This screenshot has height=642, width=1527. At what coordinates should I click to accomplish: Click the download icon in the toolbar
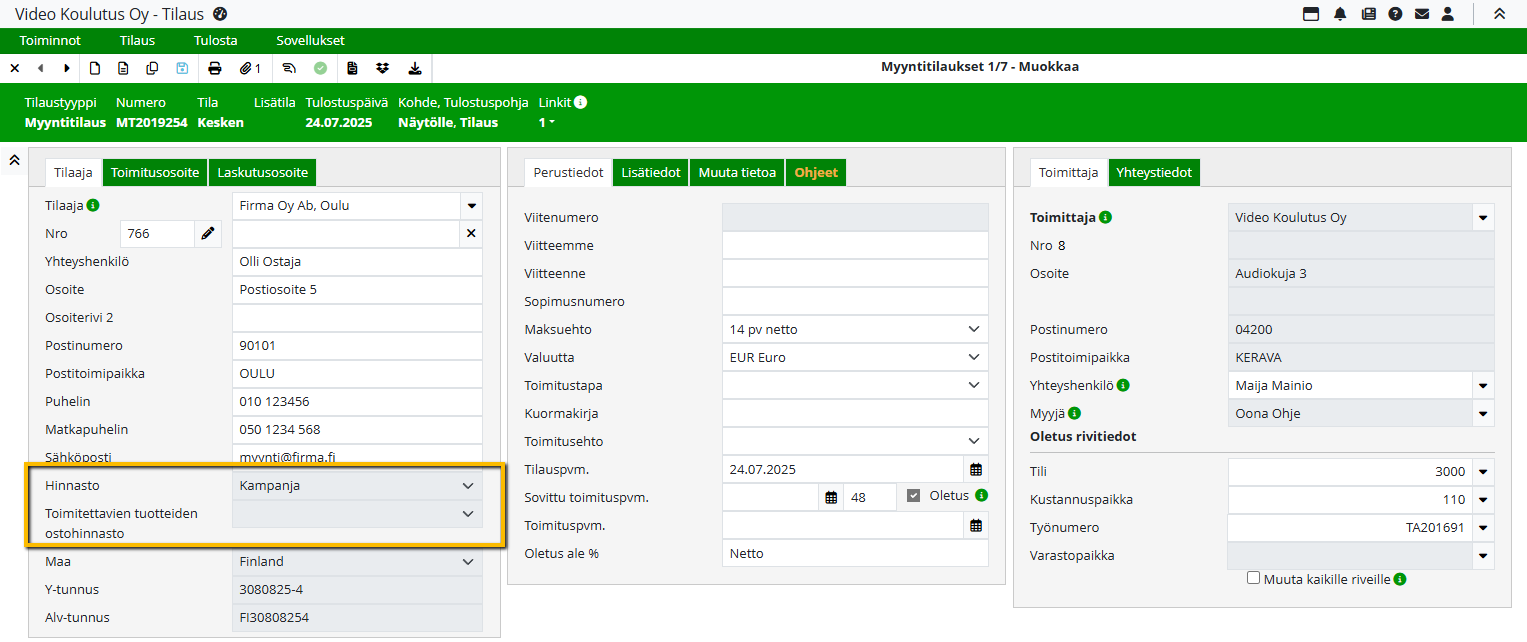[415, 68]
